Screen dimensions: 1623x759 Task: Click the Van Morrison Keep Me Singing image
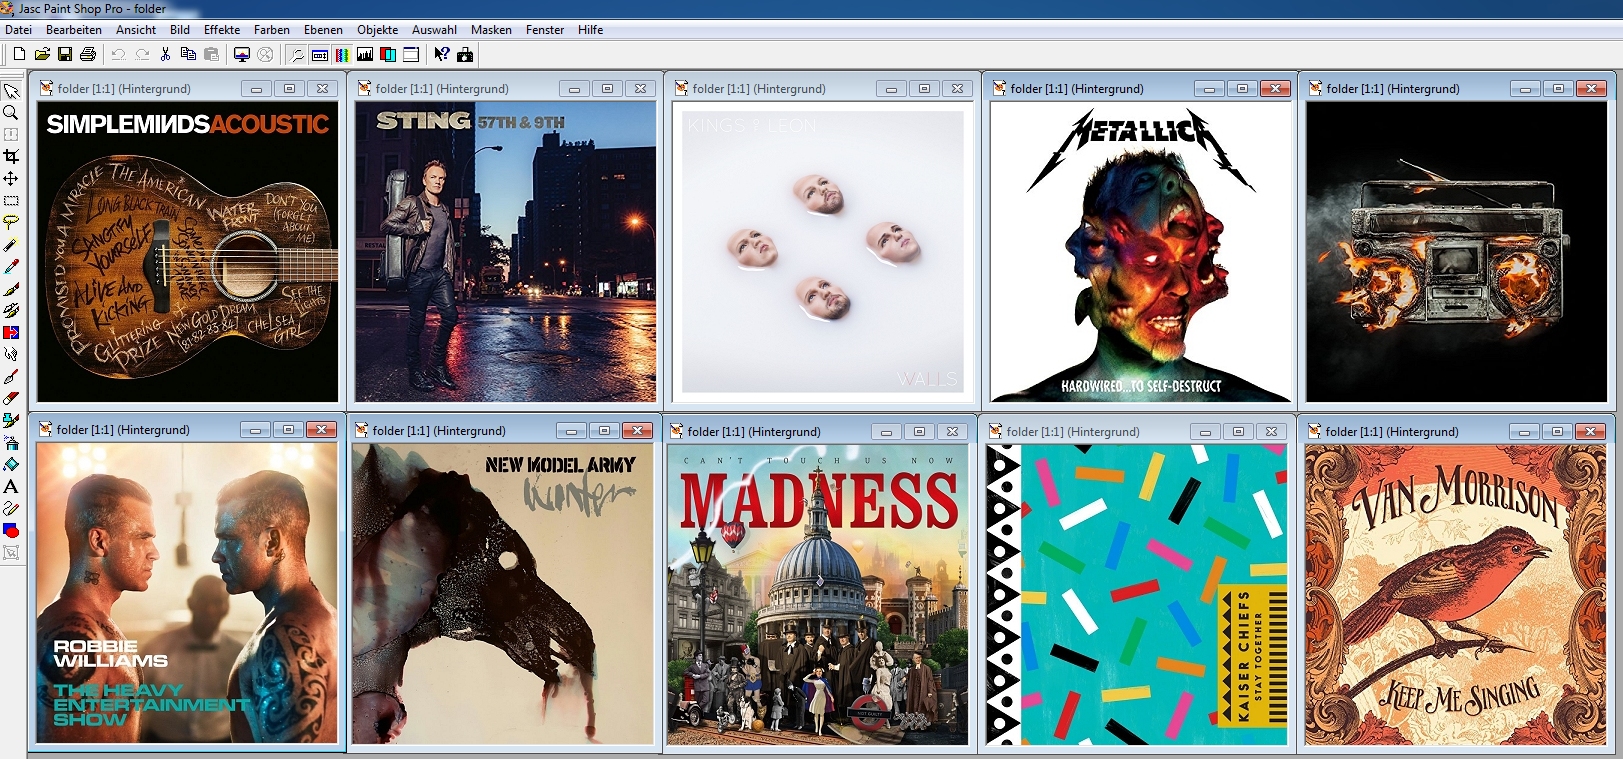[x=1456, y=595]
